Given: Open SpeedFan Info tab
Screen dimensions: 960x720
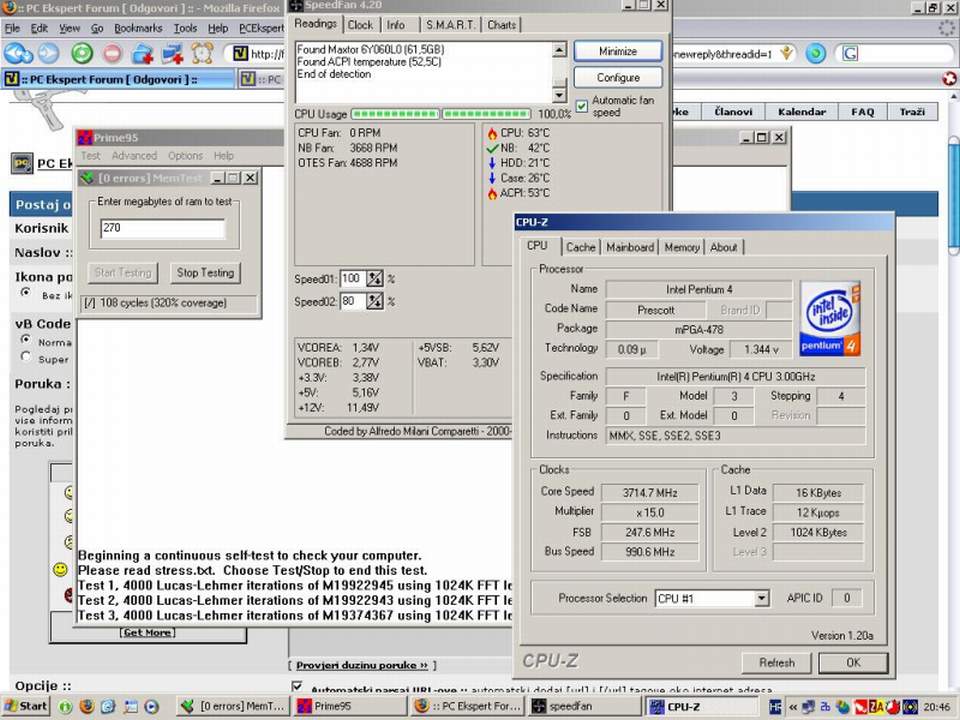Looking at the screenshot, I should point(396,25).
